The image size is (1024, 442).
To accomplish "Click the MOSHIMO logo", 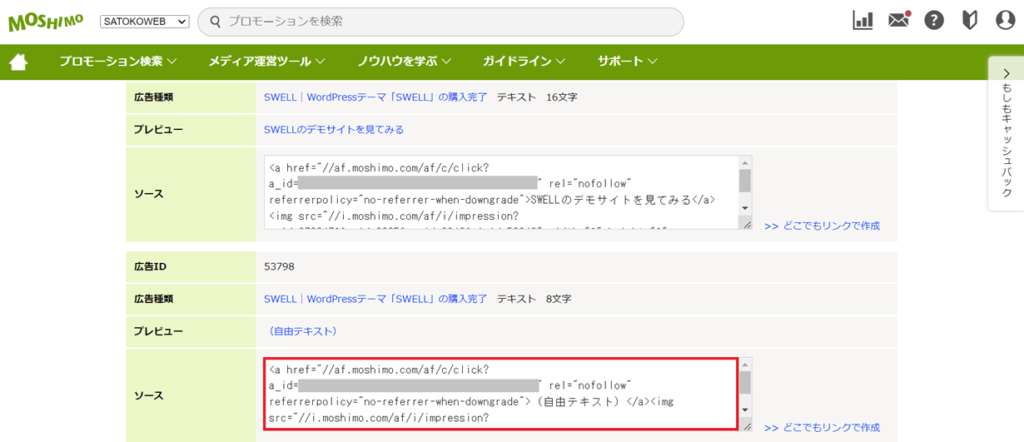I will click(x=46, y=22).
